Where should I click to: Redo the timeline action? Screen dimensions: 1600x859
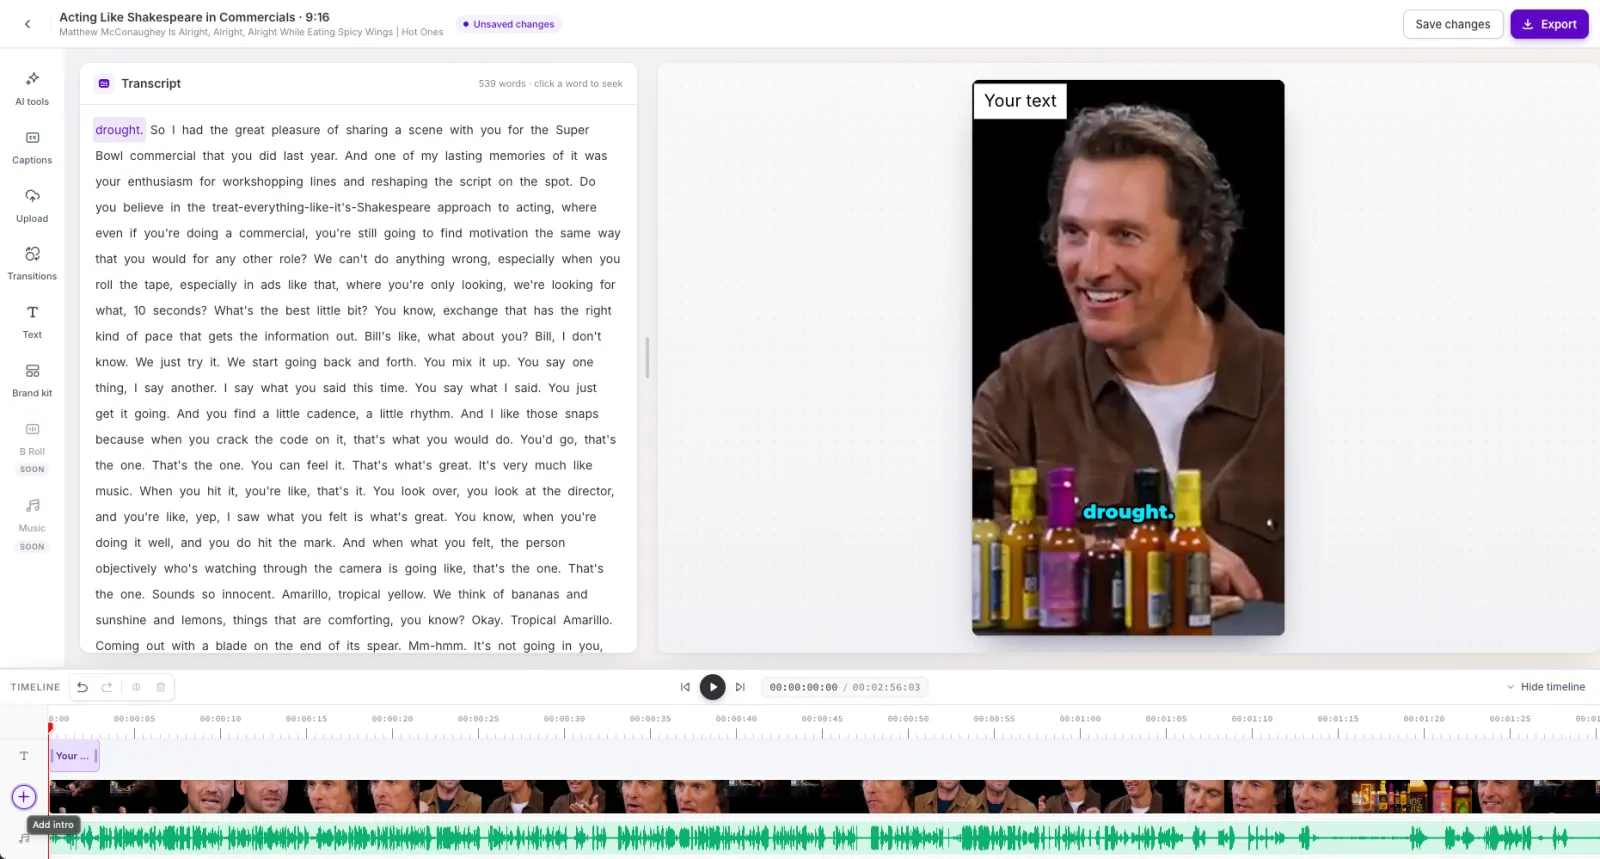(x=107, y=687)
